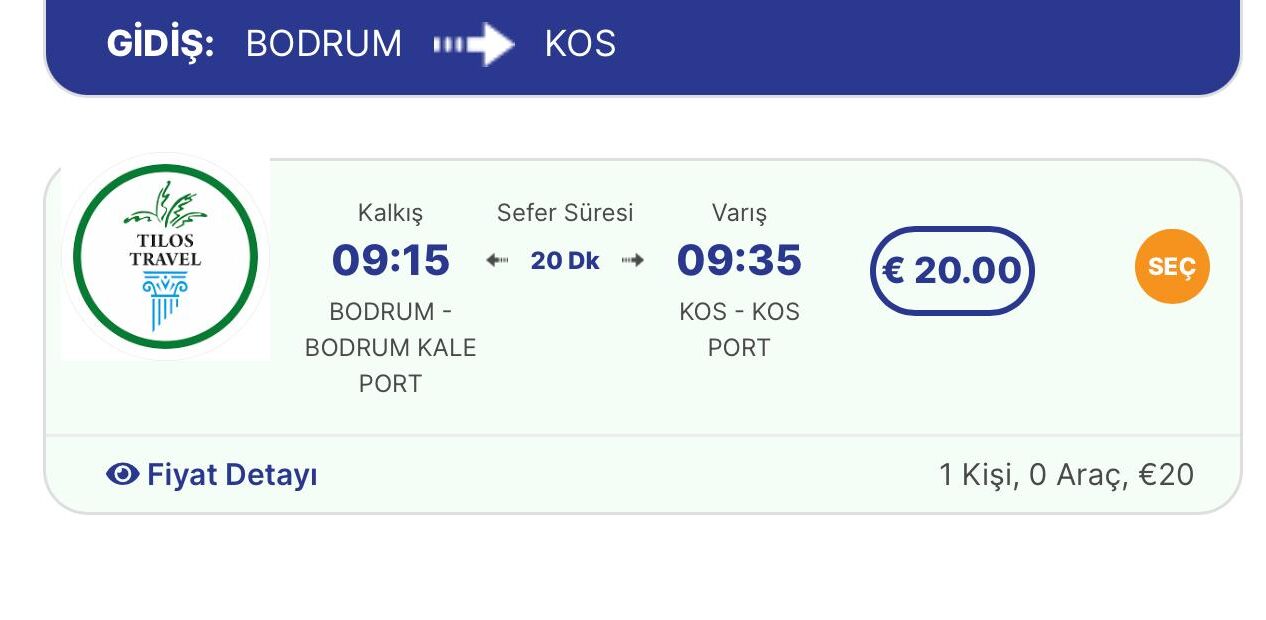Click the GİDİŞ header label
Image resolution: width=1266 pixels, height=620 pixels.
pyautogui.click(x=161, y=44)
